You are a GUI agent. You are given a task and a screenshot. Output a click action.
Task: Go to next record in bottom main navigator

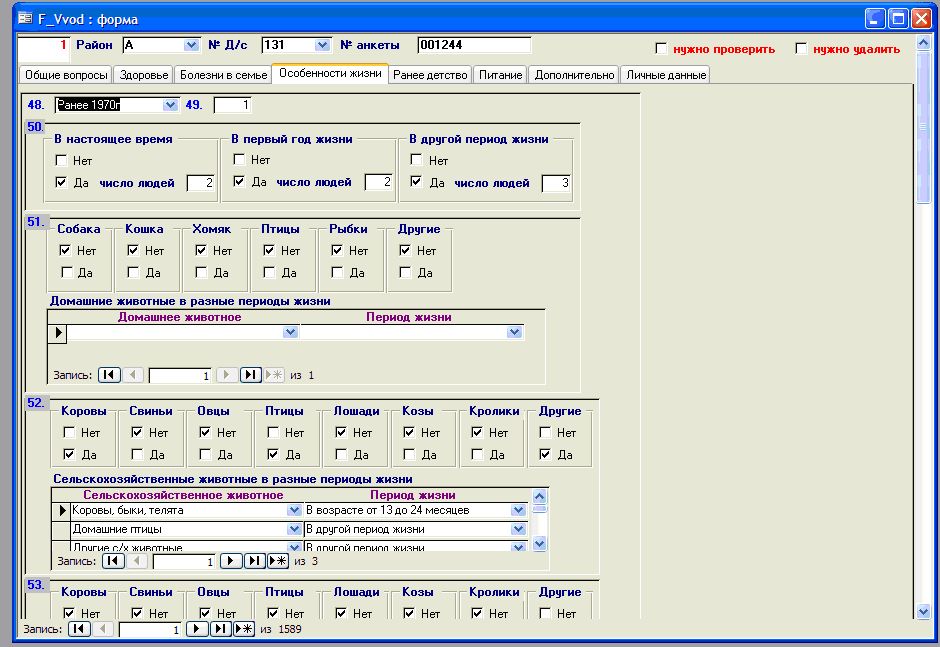[x=197, y=629]
